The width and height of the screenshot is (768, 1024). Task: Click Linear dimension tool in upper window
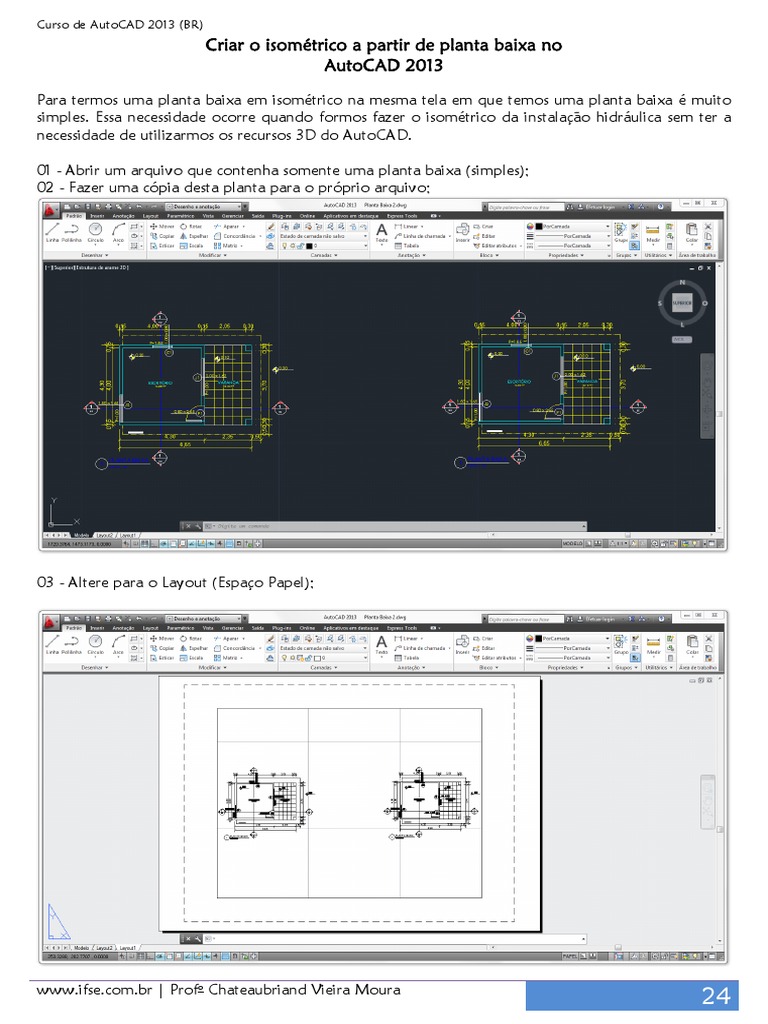coord(409,227)
